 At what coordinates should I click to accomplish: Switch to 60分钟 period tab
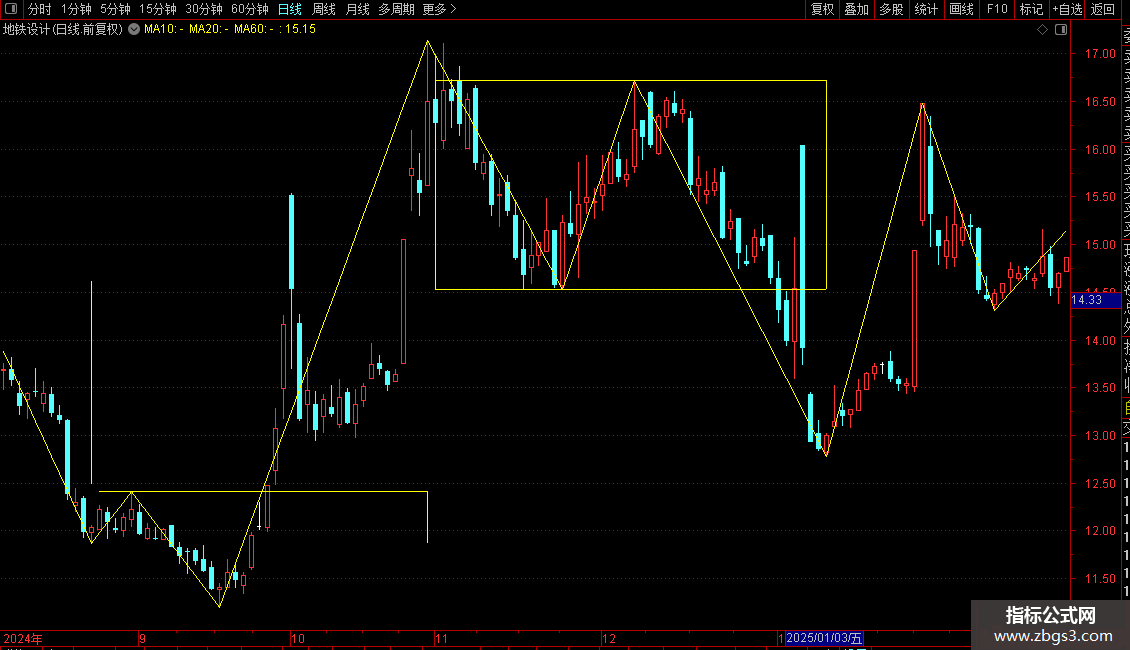pyautogui.click(x=250, y=9)
